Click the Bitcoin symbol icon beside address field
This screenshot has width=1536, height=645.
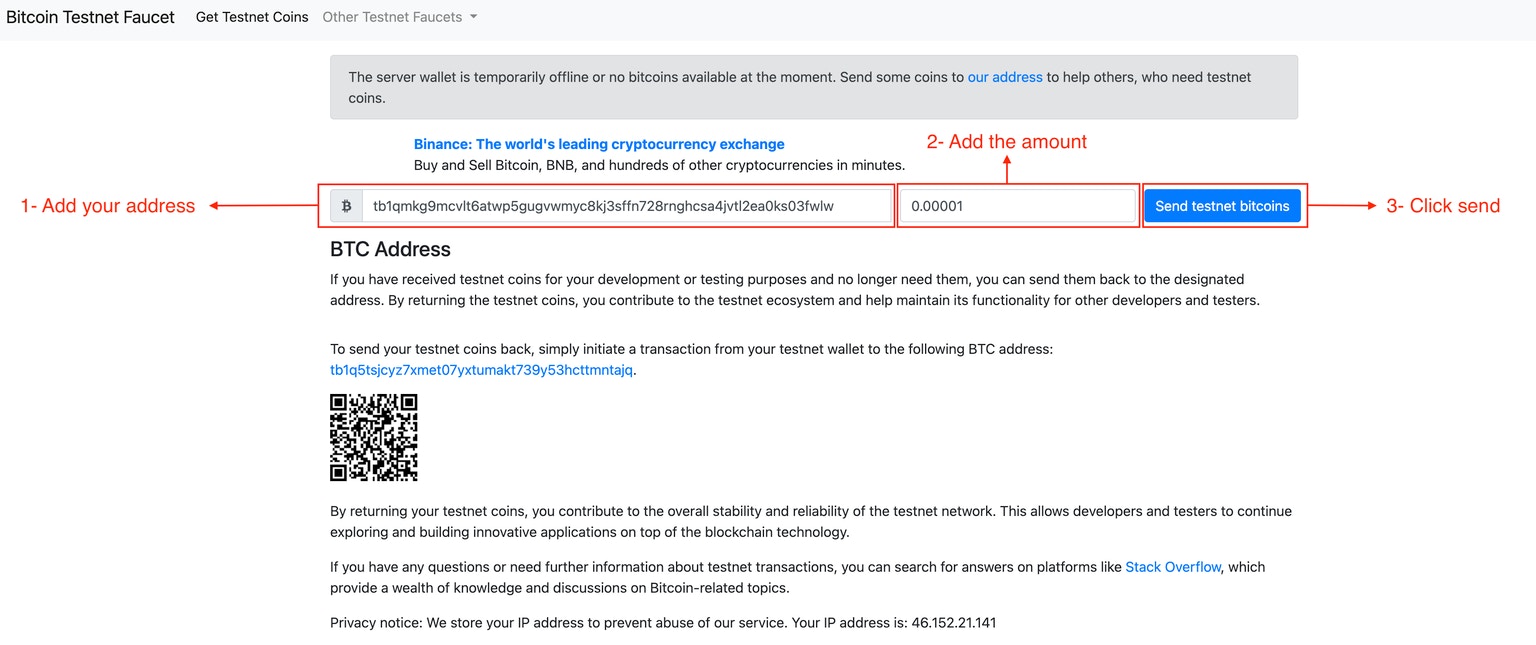(347, 206)
